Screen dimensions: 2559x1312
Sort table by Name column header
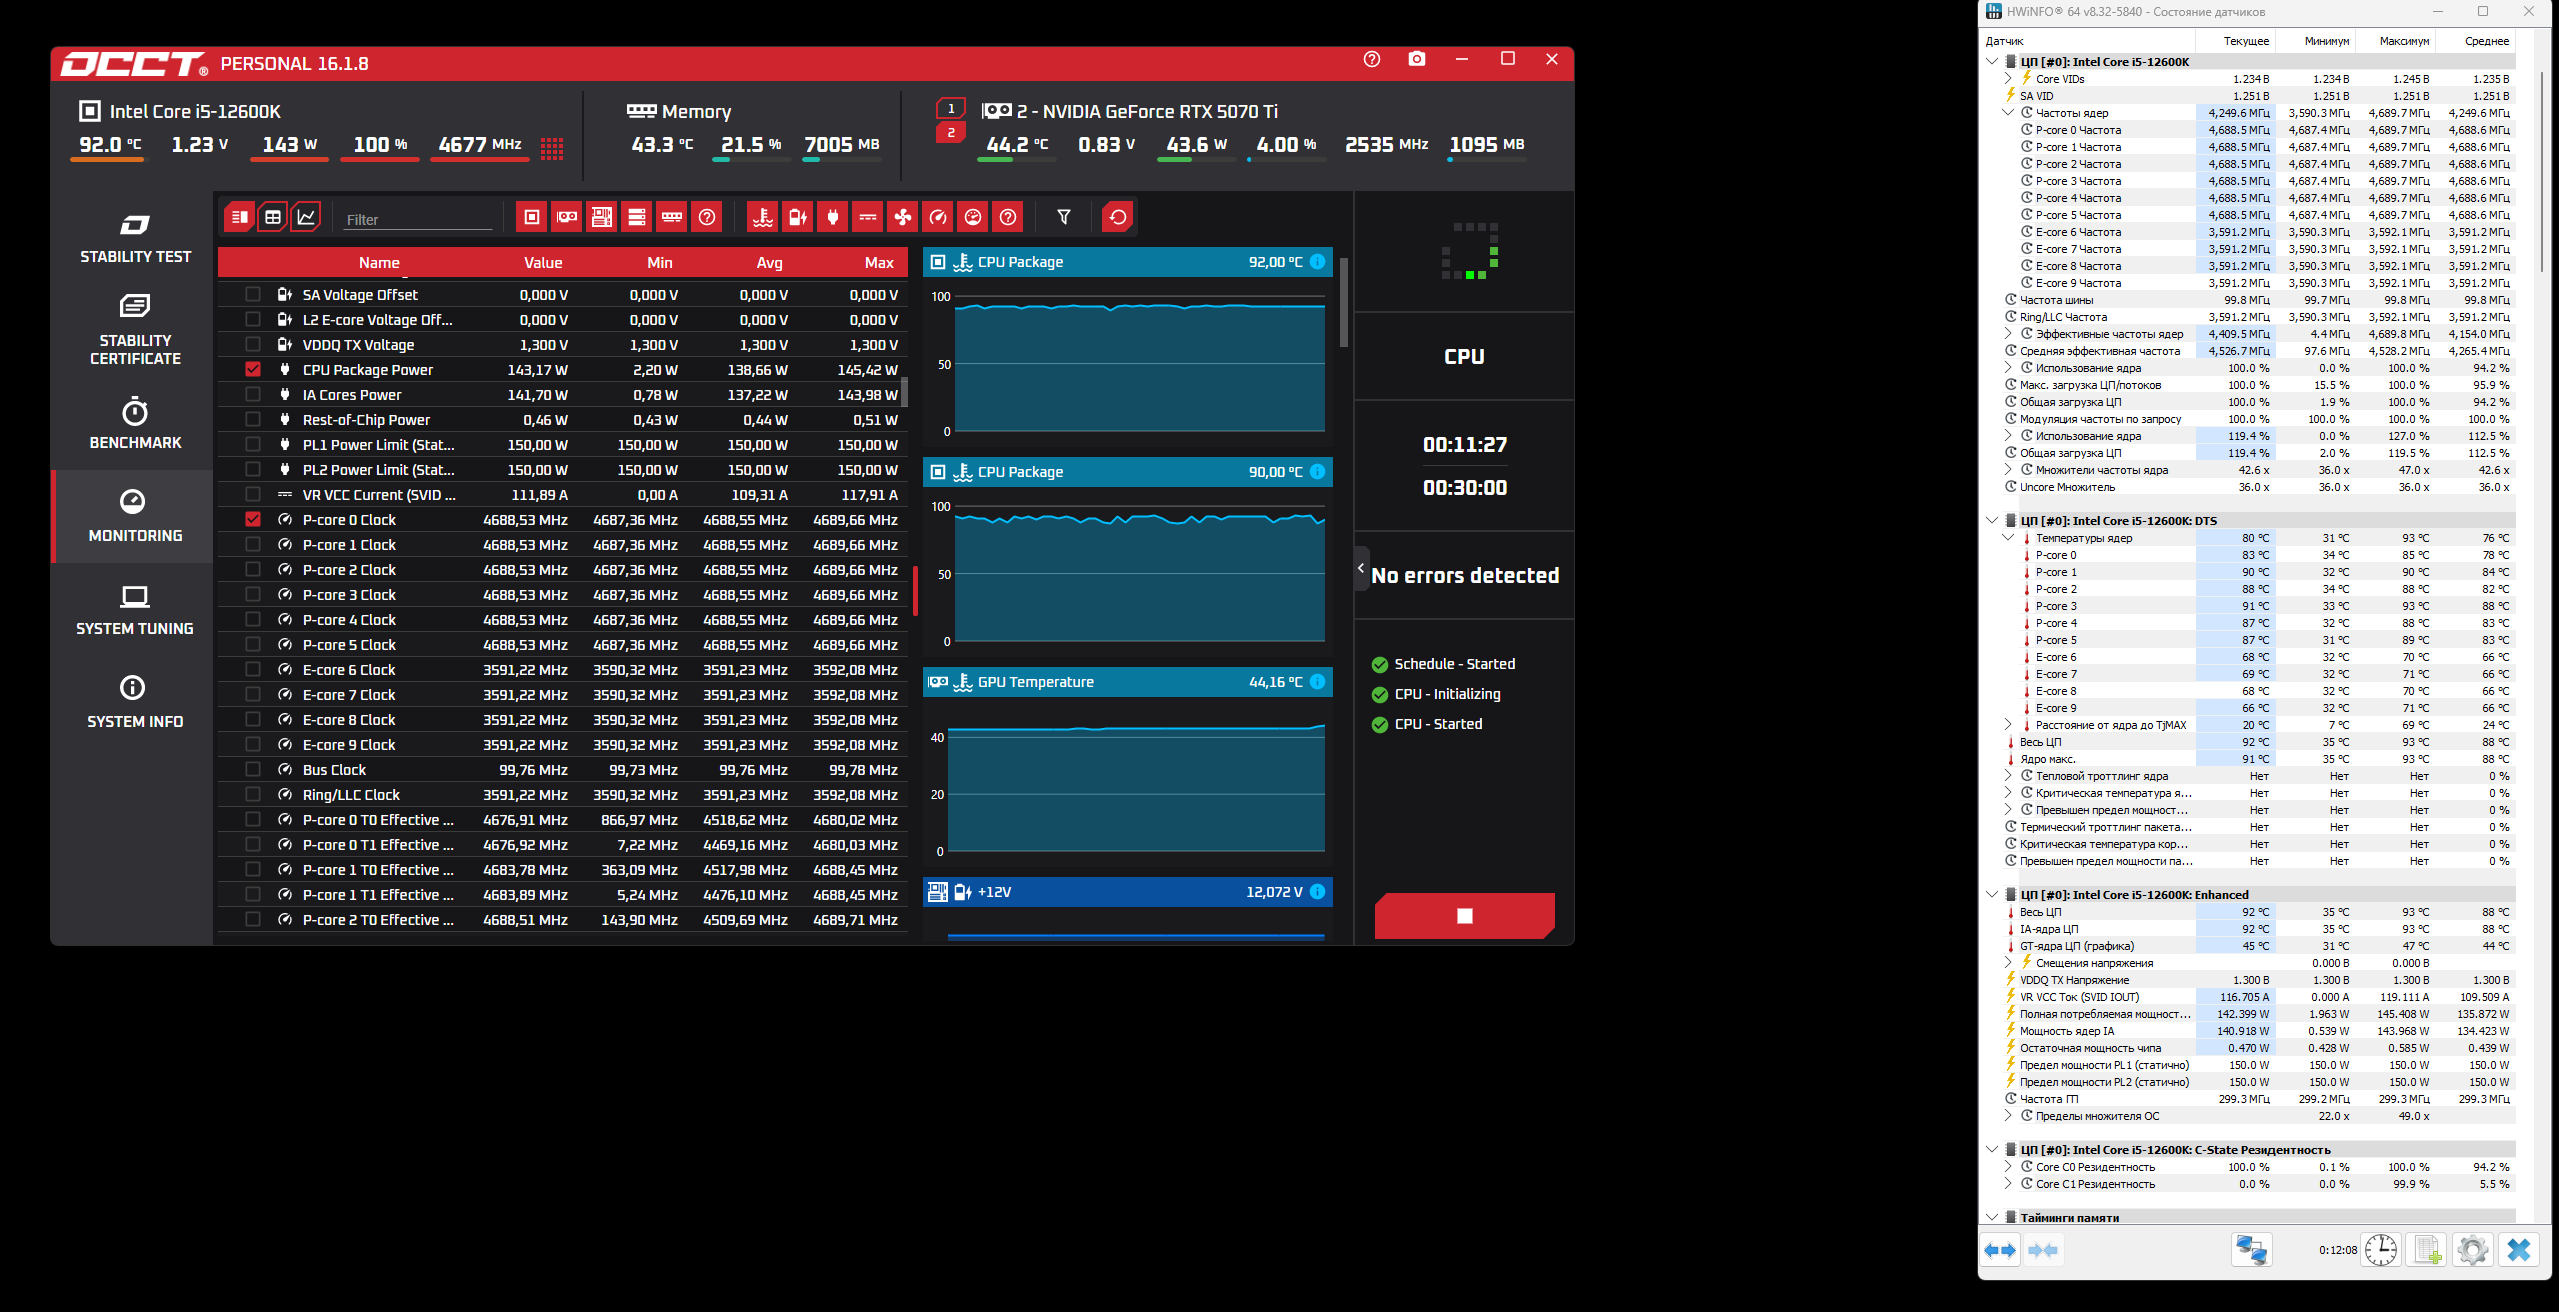click(x=379, y=263)
